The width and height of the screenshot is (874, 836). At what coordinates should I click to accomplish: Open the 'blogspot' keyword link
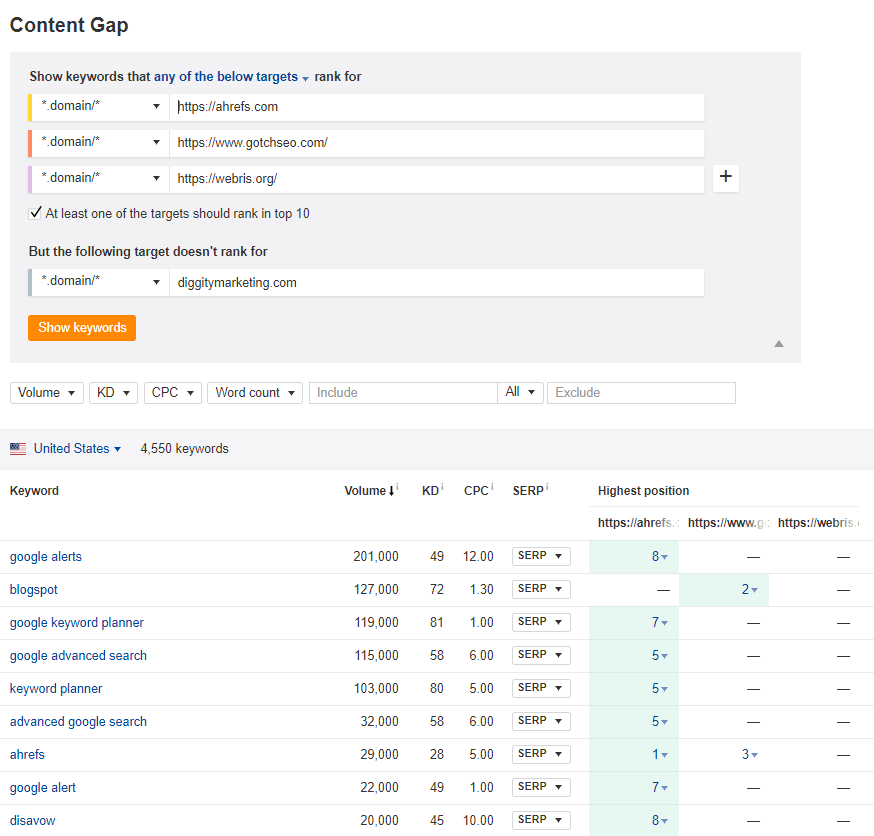pyautogui.click(x=33, y=590)
